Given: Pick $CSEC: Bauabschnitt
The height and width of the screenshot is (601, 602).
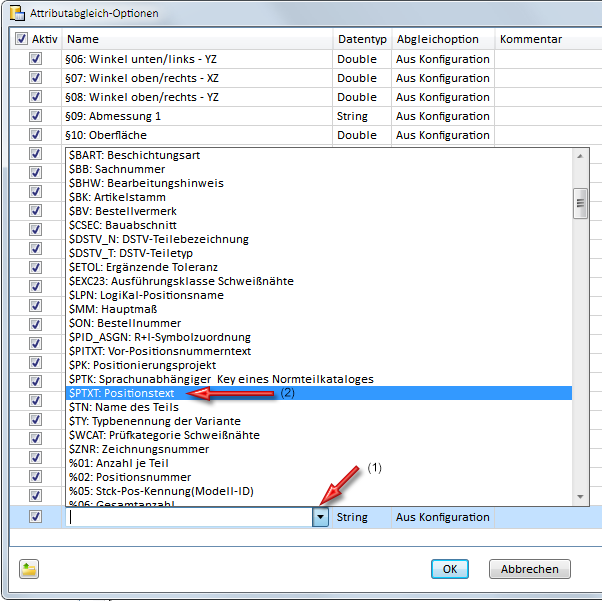Looking at the screenshot, I should coord(319,225).
